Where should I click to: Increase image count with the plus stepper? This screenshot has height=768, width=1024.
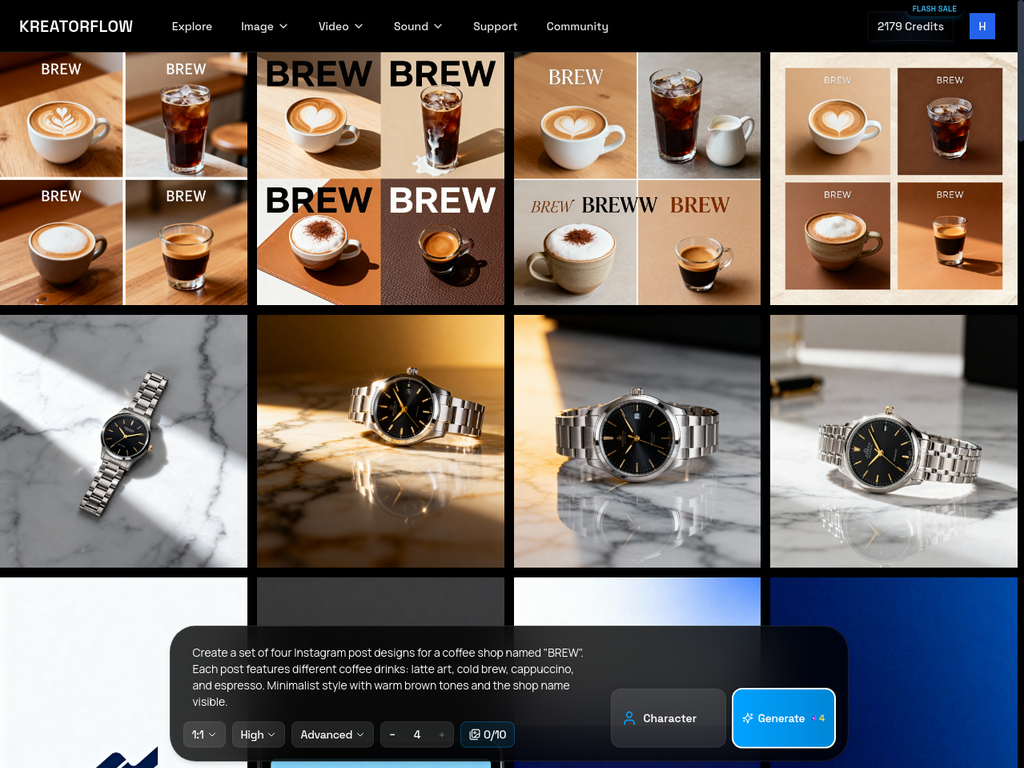(441, 734)
